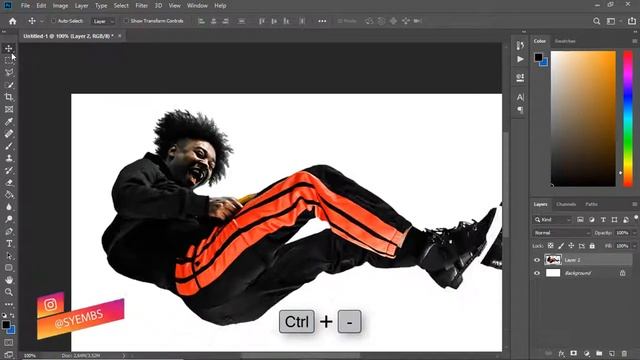The width and height of the screenshot is (640, 360).
Task: Open the layer filter Kind dropdown
Action: [553, 220]
